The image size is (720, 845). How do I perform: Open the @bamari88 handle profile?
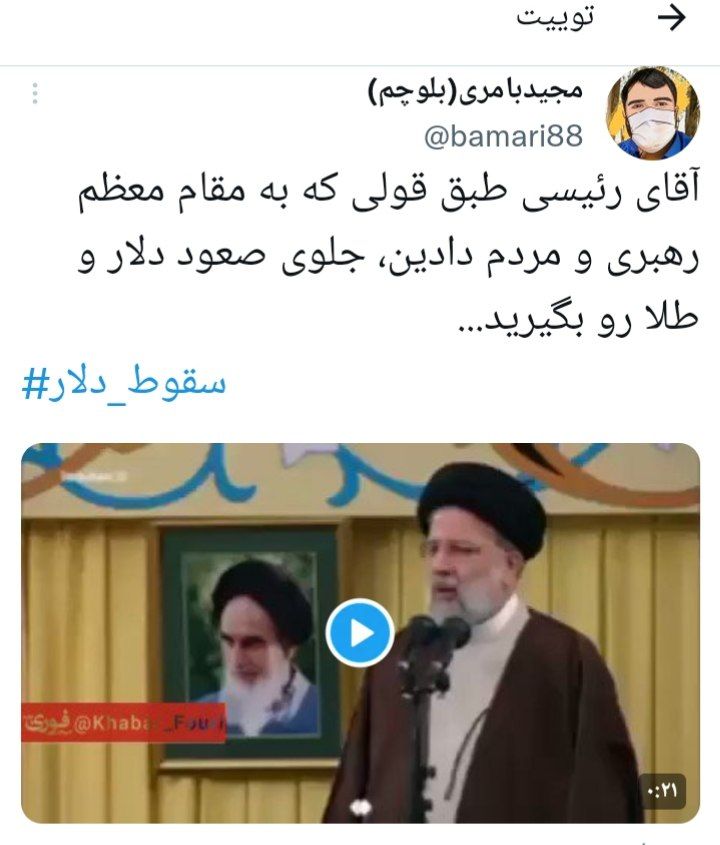(x=503, y=136)
